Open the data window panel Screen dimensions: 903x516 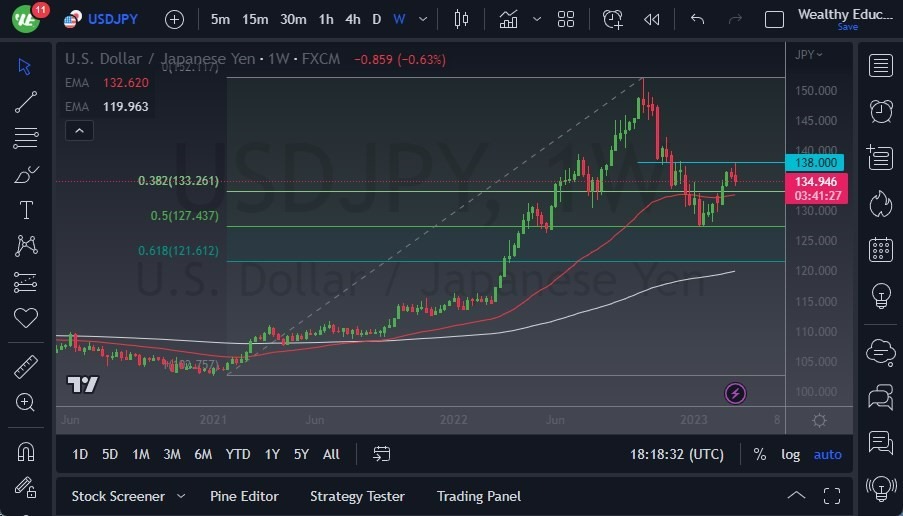tap(881, 157)
